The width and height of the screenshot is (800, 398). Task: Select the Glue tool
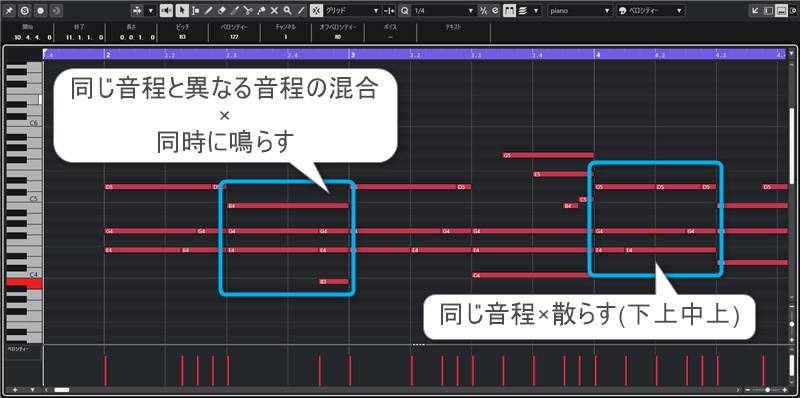click(261, 10)
